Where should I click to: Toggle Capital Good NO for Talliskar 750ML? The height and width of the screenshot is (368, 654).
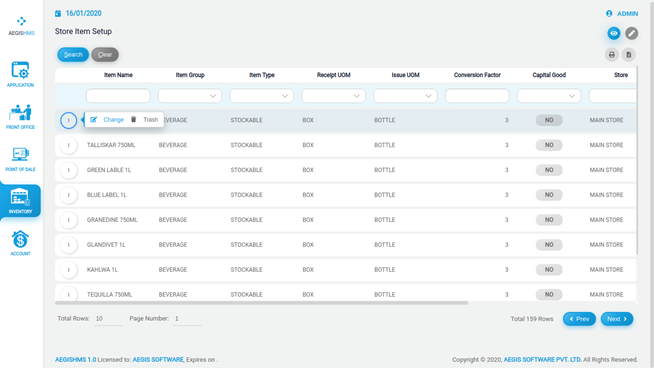549,145
